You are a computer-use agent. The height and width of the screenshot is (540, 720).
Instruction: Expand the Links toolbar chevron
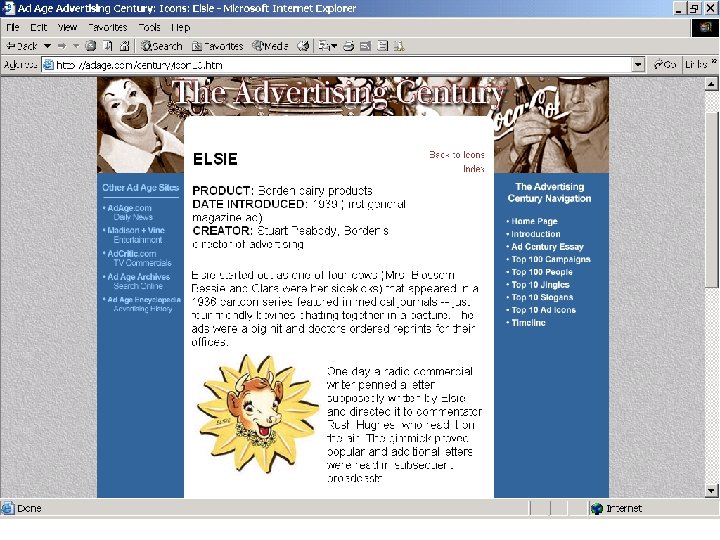pos(714,62)
